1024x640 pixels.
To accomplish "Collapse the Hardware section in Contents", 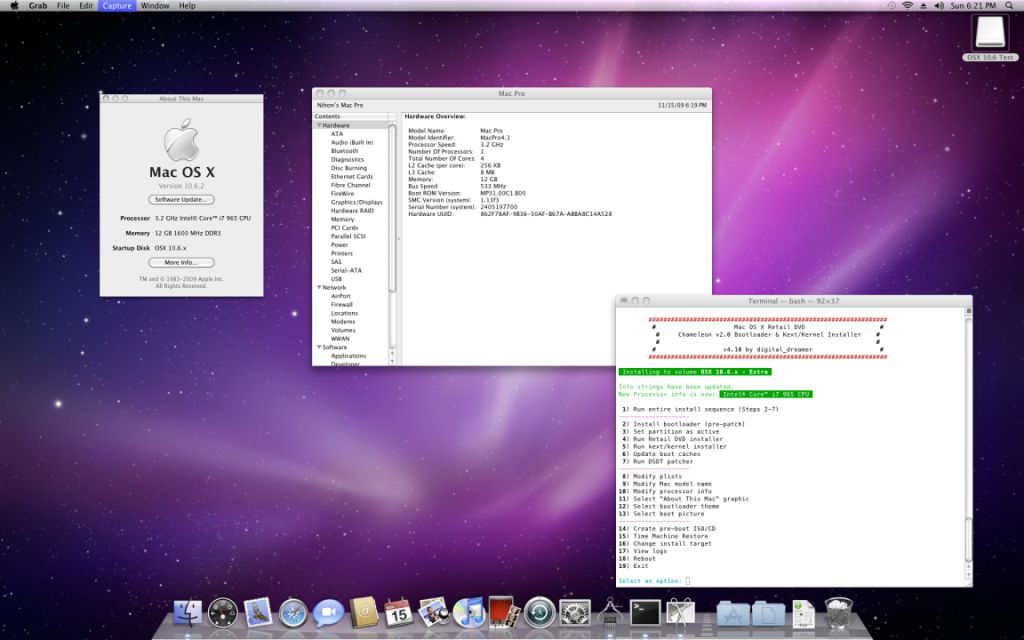I will coord(319,125).
